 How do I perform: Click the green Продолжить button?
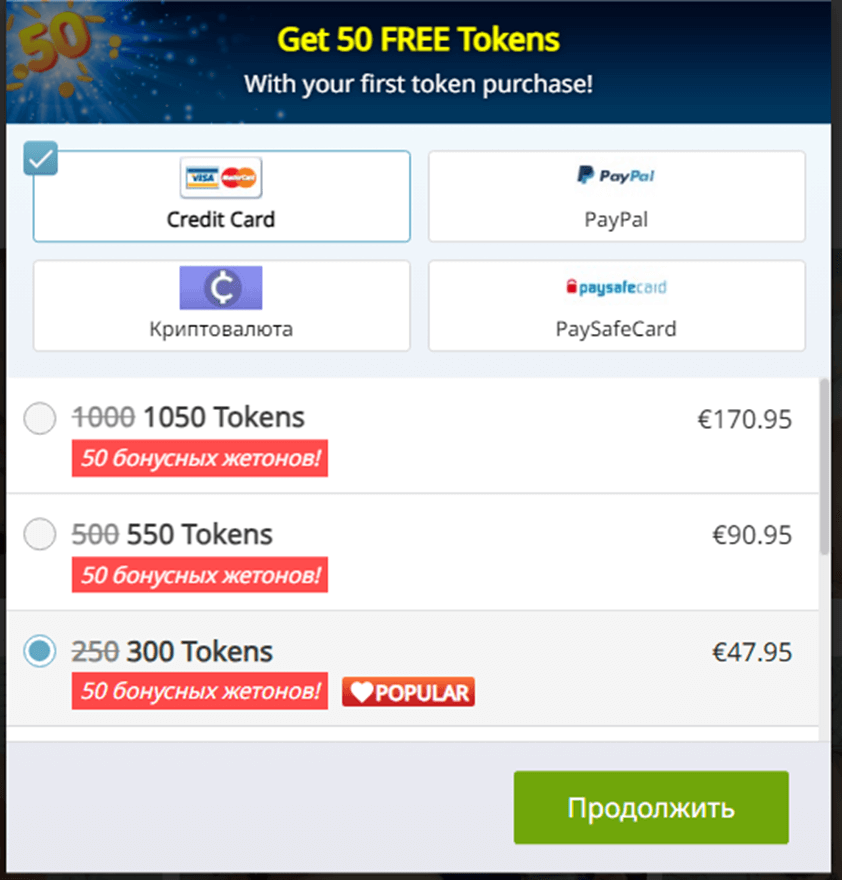[x=651, y=807]
